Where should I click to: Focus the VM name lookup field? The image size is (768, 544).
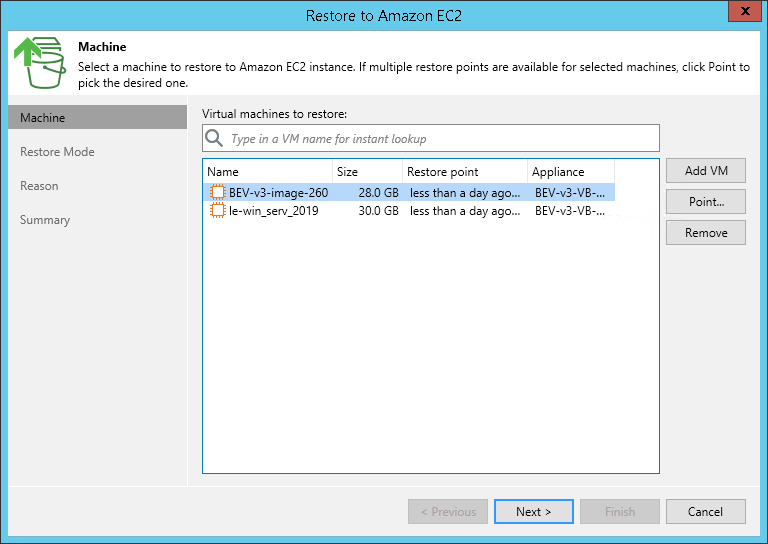(431, 138)
